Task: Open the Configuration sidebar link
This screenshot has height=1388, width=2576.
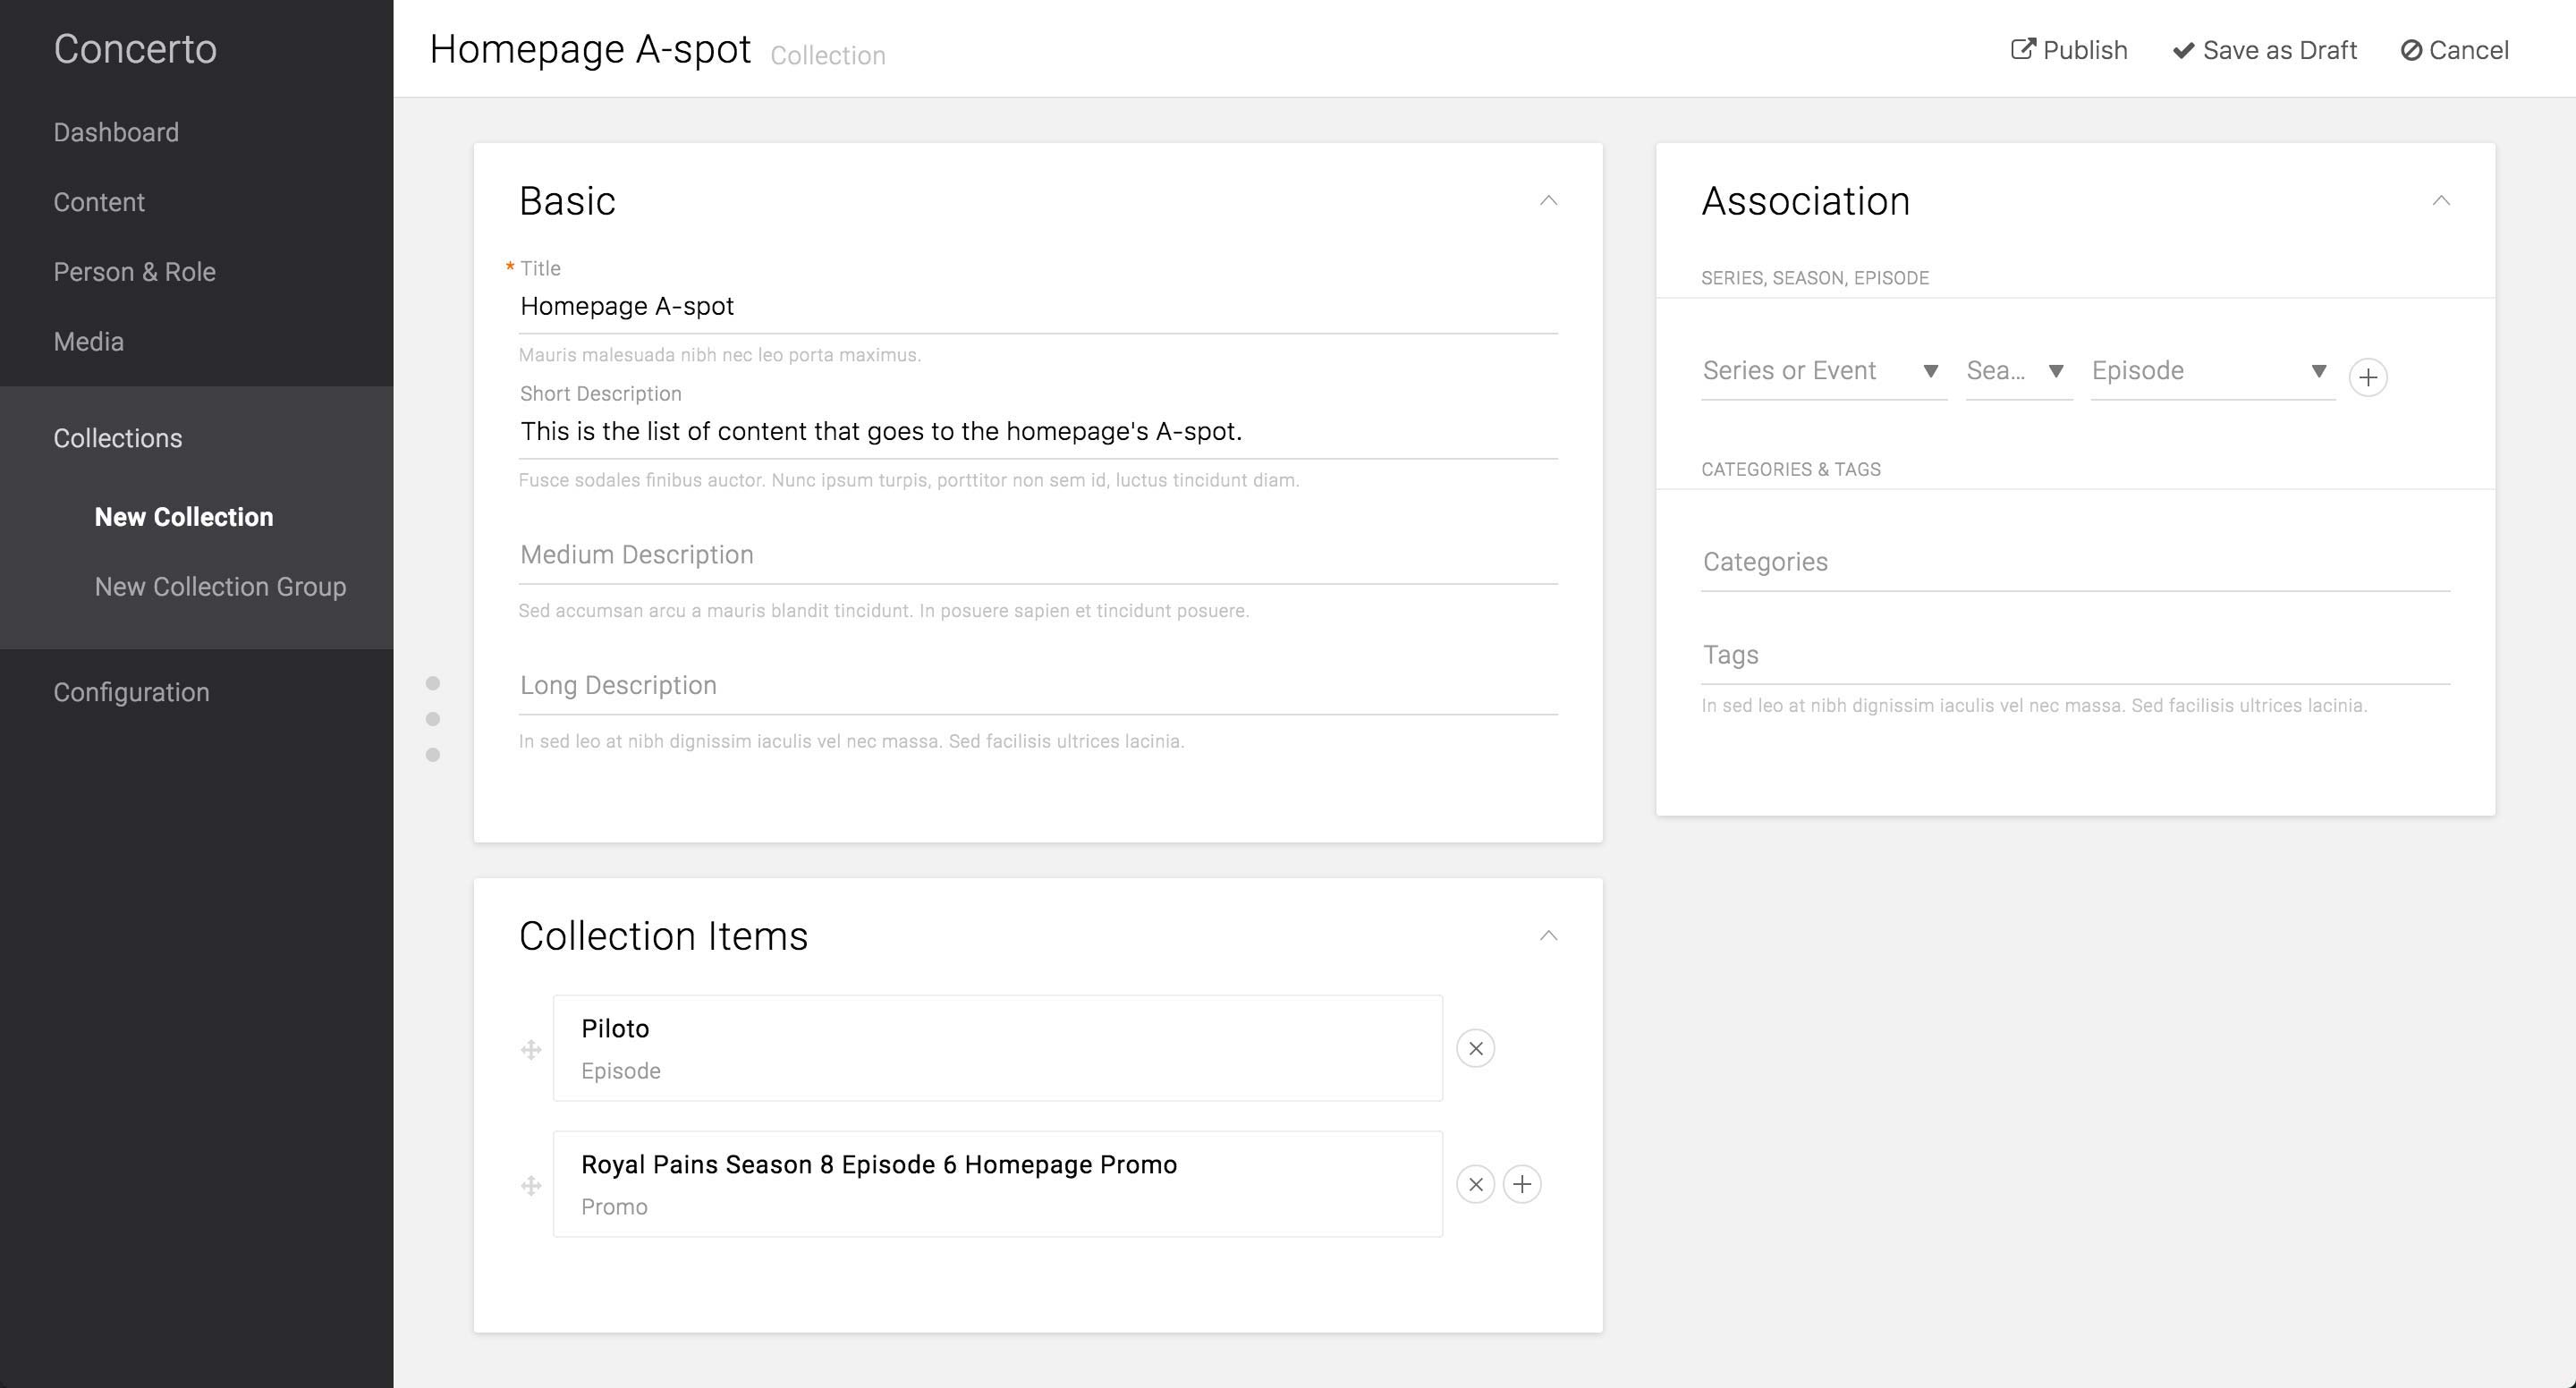Action: [x=131, y=692]
